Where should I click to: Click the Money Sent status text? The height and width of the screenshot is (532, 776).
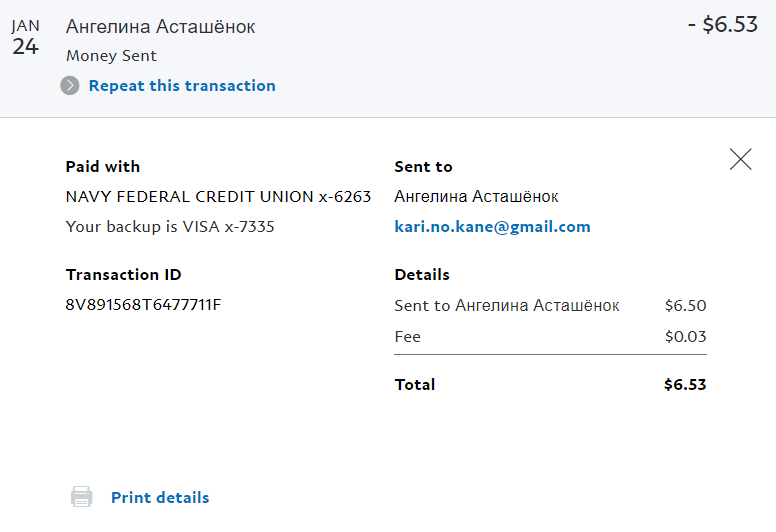pyautogui.click(x=111, y=56)
